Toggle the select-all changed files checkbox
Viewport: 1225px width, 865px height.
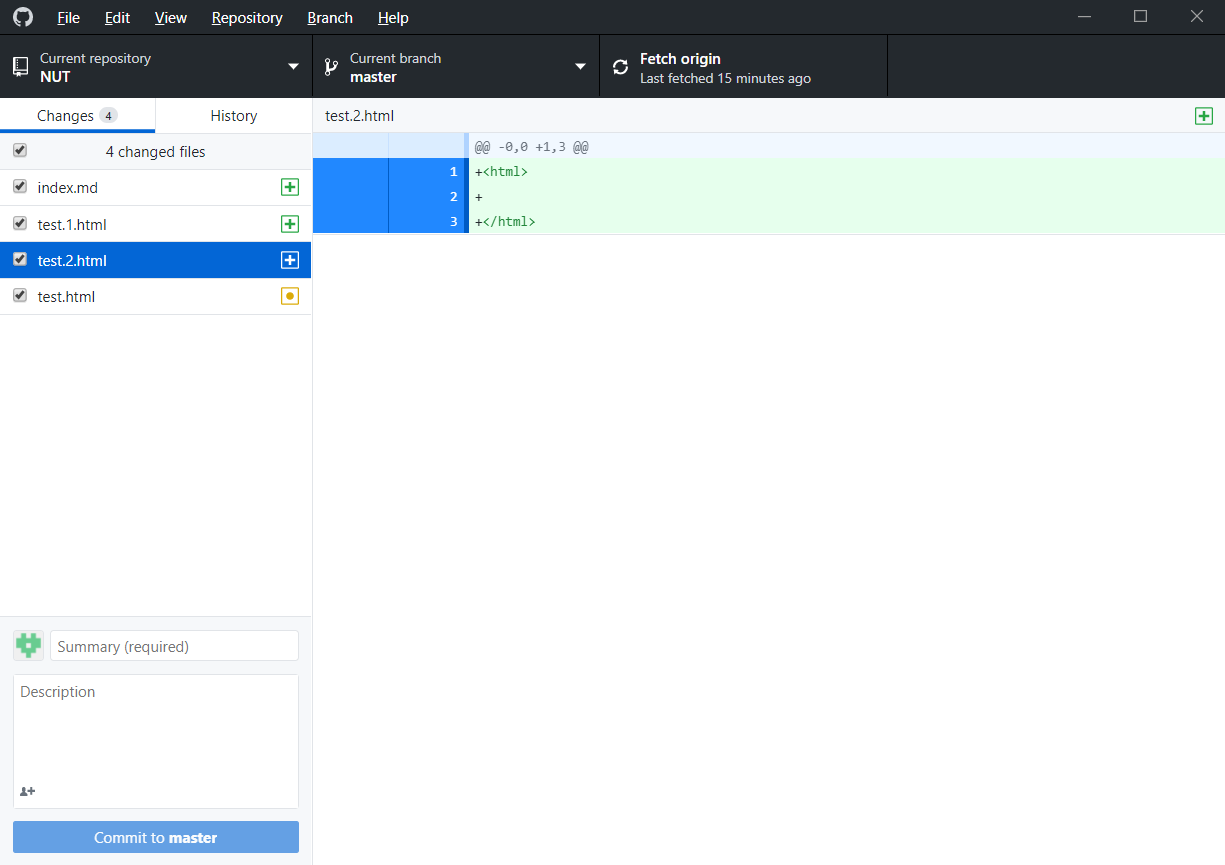coord(20,151)
